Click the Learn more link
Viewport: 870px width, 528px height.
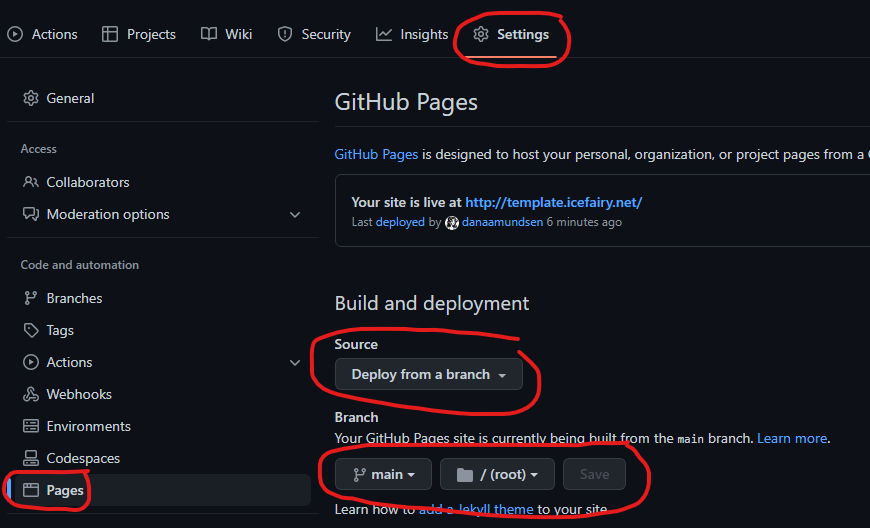pos(792,438)
